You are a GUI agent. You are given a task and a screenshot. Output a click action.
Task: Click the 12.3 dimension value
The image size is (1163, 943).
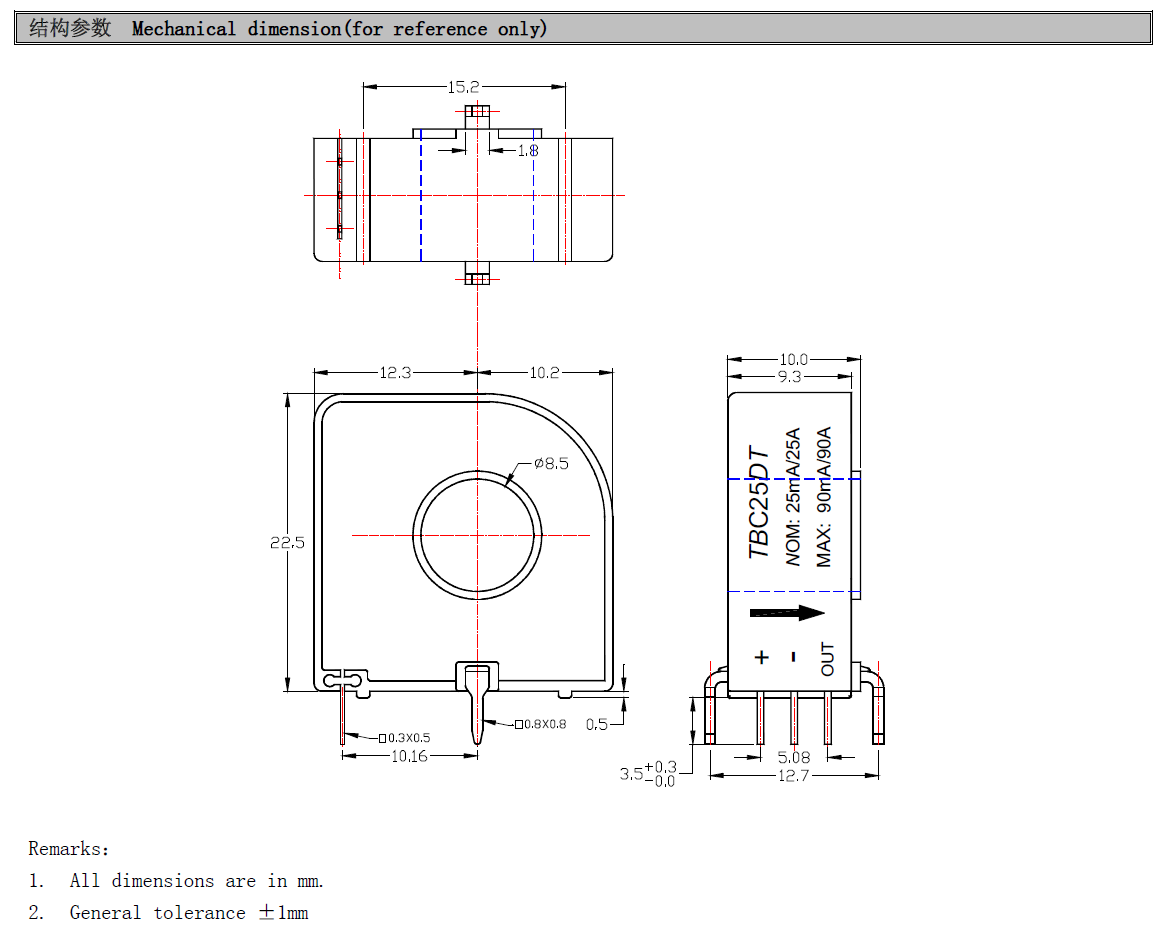[x=395, y=373]
